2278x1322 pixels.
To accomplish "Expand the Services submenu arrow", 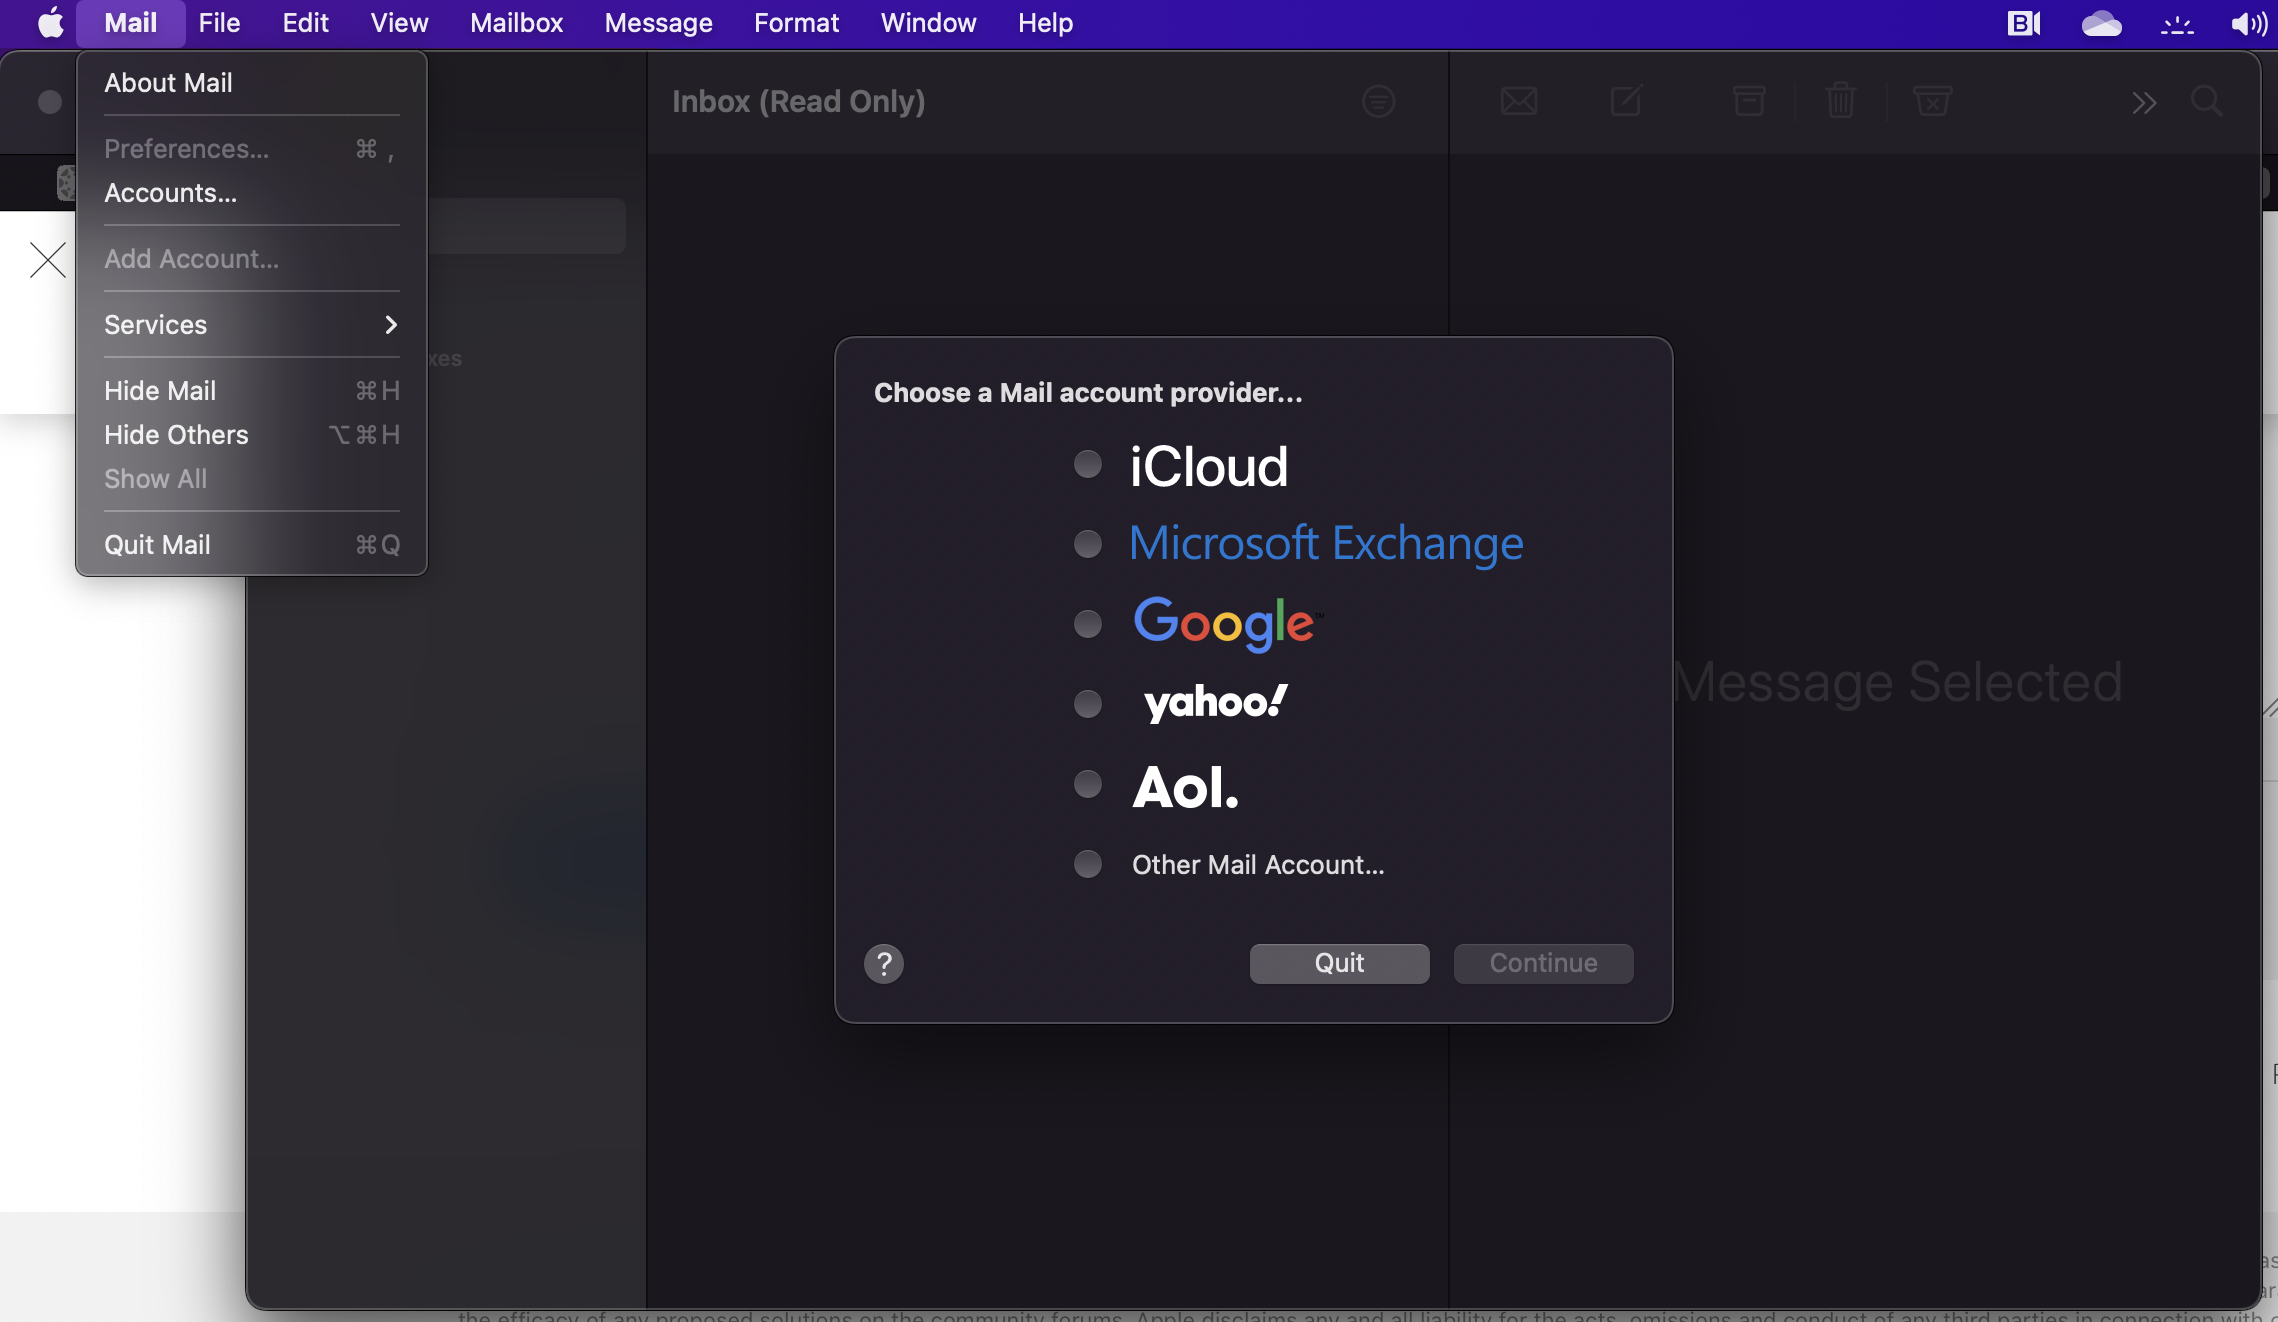I will pos(391,325).
